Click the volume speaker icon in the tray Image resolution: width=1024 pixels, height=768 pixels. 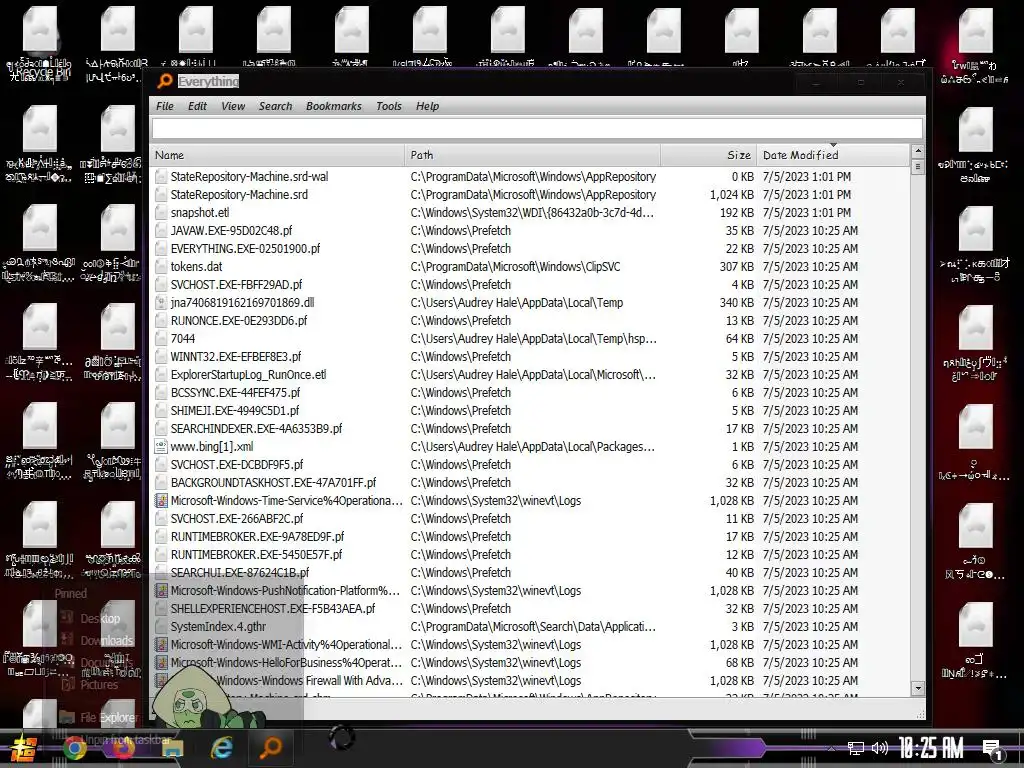click(x=880, y=748)
